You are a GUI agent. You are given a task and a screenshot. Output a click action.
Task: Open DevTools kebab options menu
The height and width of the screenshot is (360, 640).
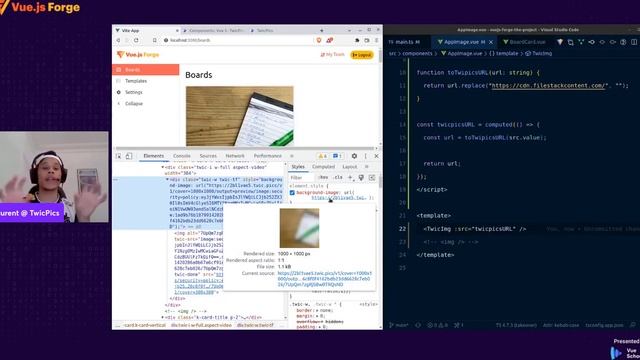[366, 156]
